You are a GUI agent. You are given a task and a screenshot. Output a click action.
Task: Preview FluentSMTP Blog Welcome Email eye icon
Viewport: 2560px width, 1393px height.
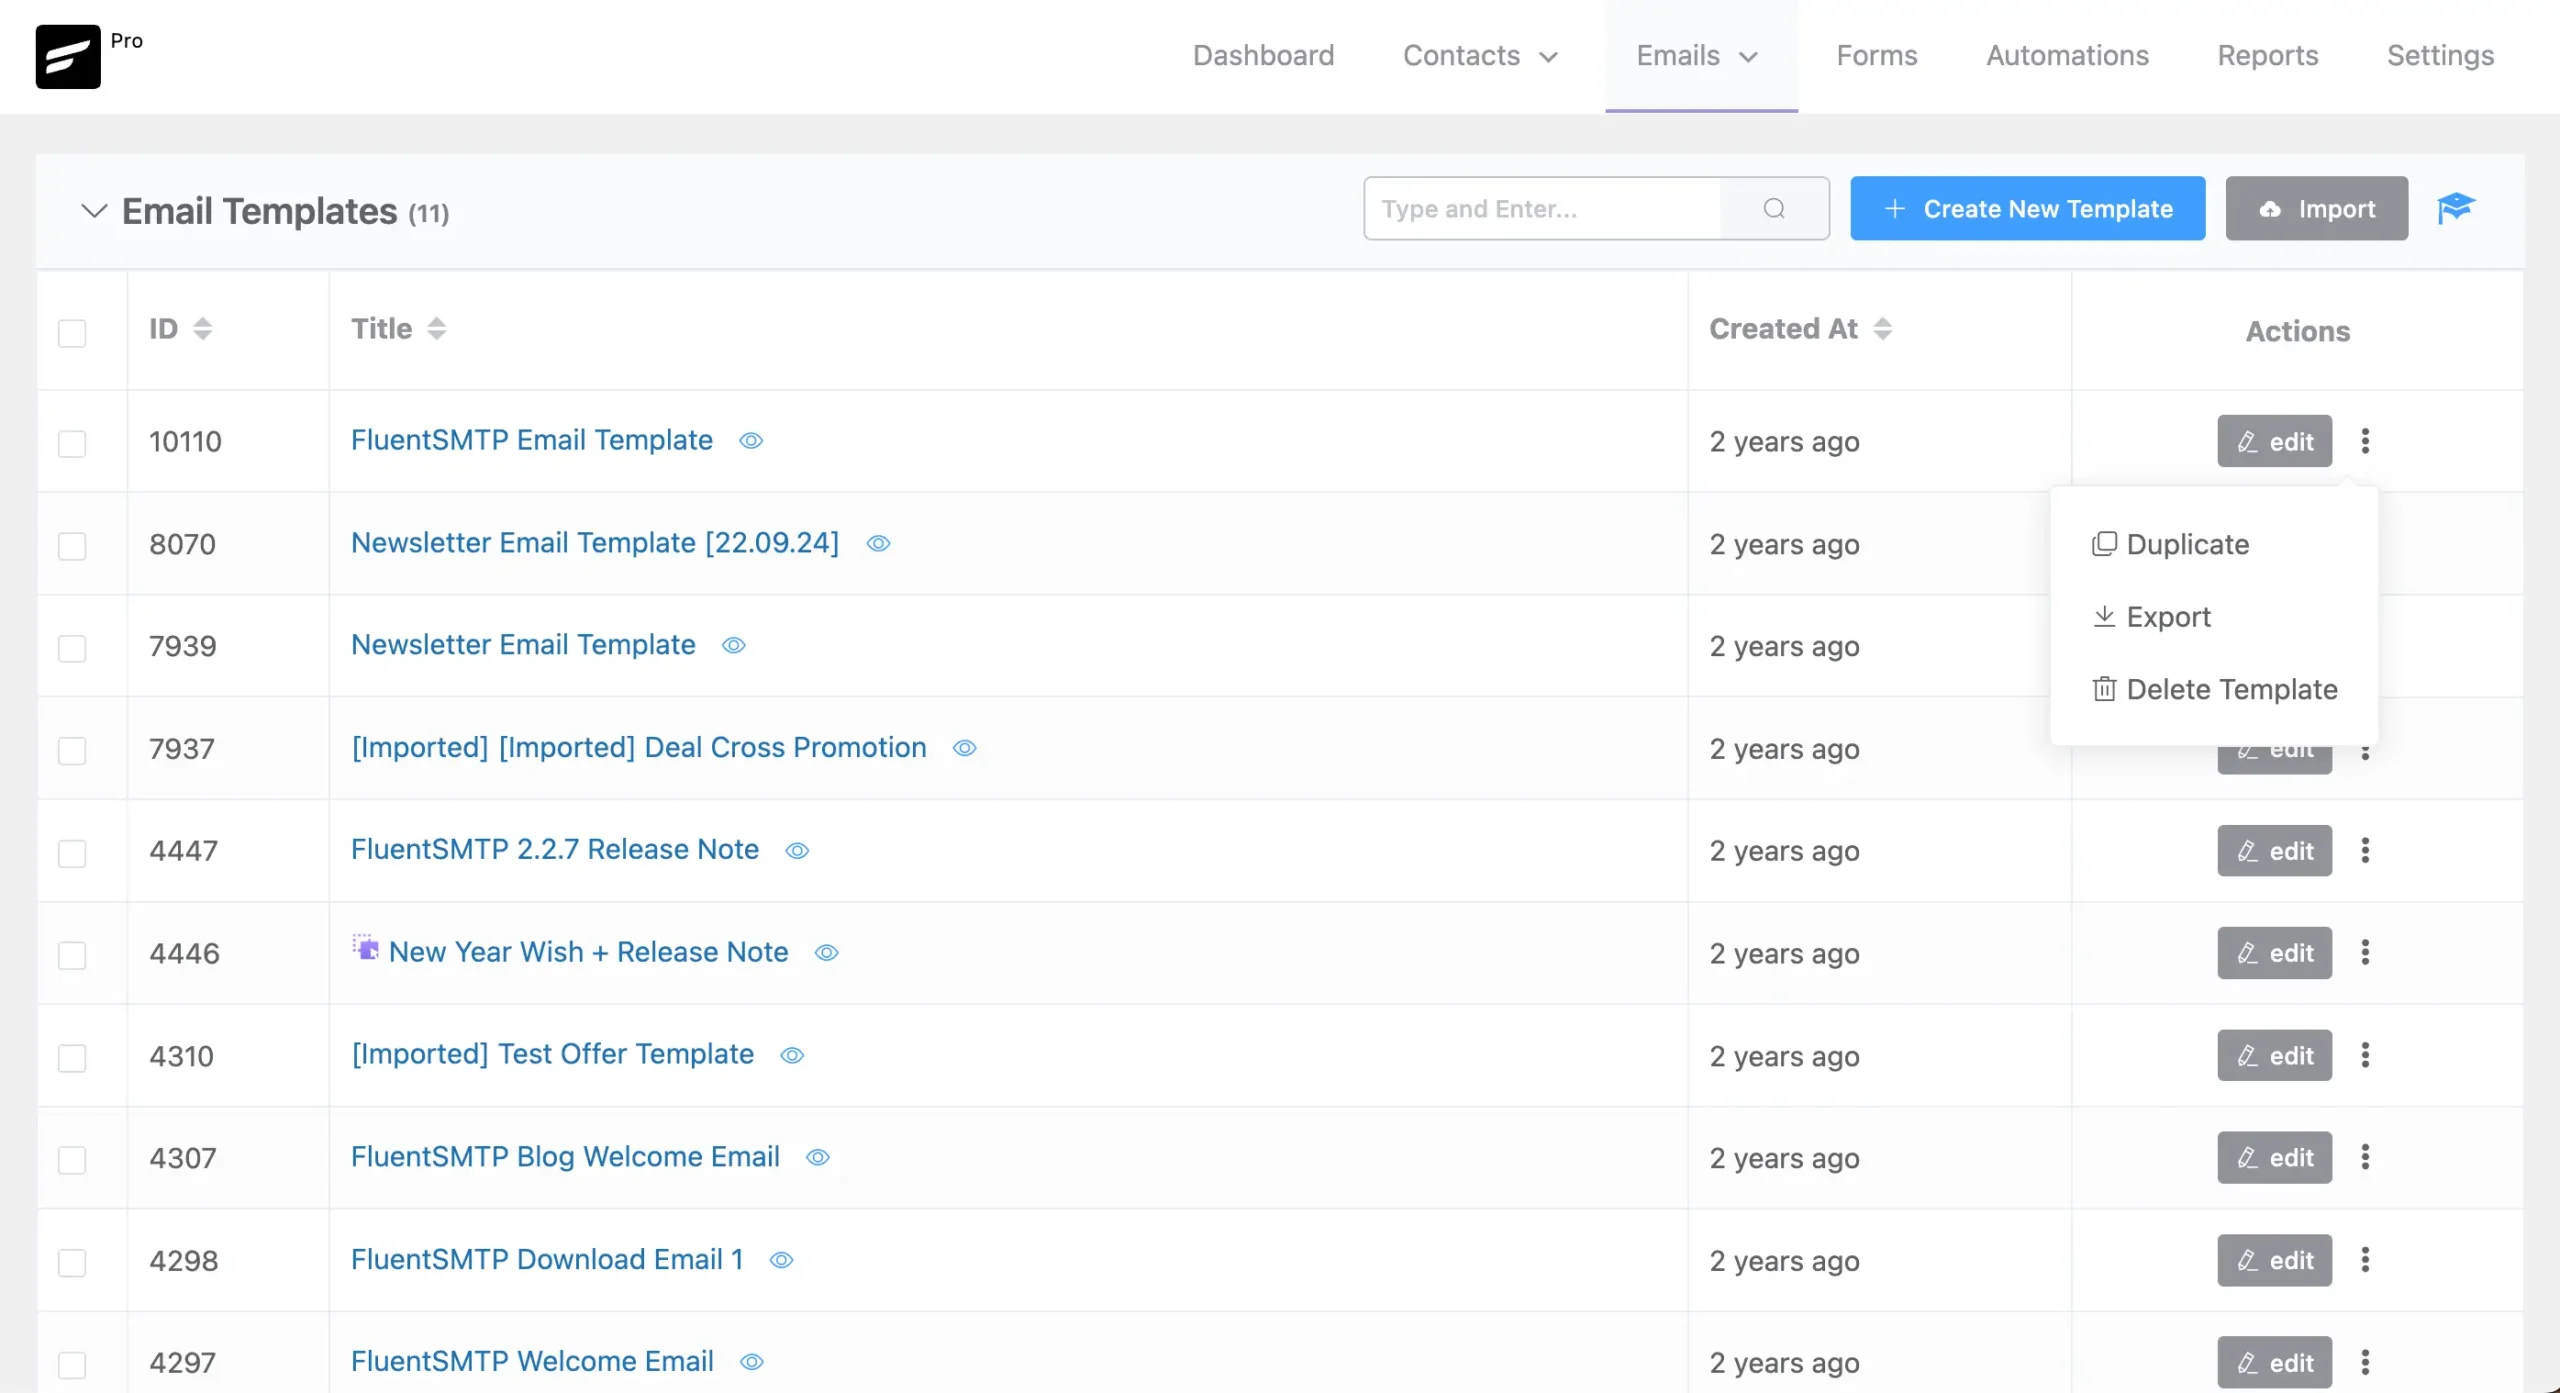tap(818, 1157)
